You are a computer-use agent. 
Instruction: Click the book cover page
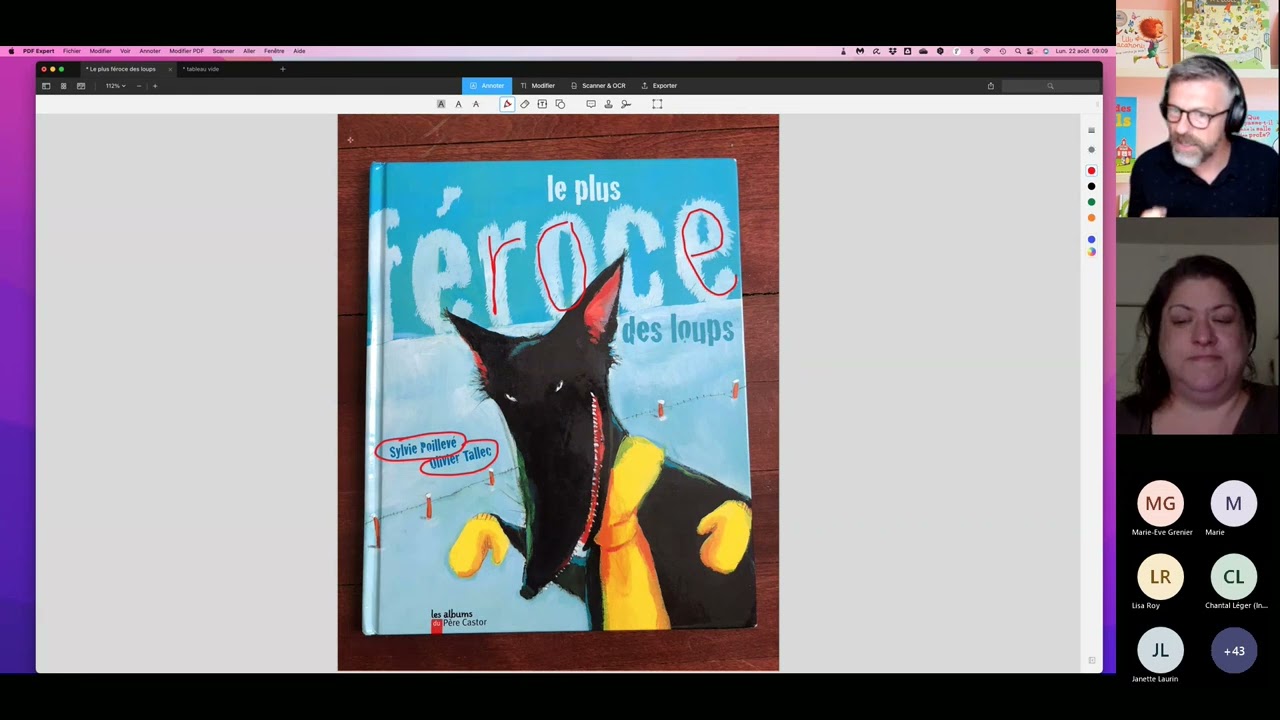point(558,392)
